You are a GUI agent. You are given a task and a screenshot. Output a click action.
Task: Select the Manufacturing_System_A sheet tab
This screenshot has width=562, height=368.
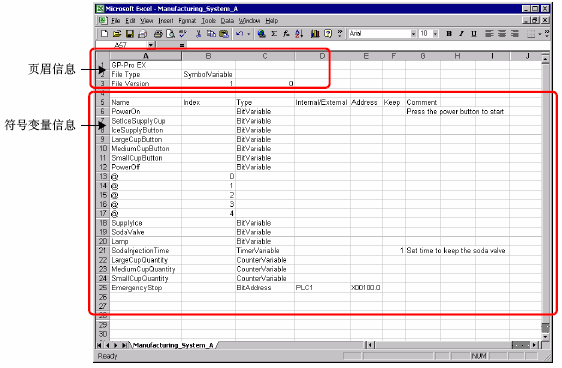coord(173,345)
